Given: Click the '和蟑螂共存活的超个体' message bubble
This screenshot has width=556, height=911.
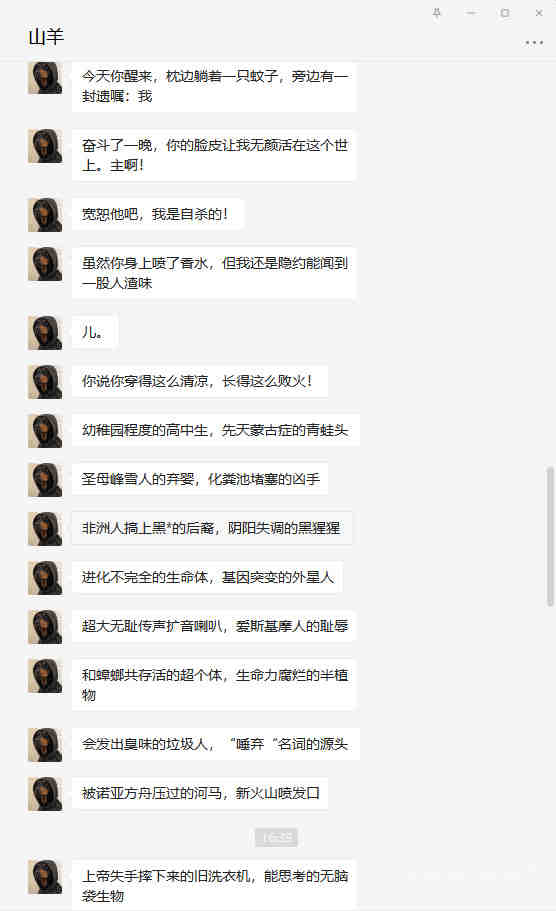Looking at the screenshot, I should click(214, 685).
